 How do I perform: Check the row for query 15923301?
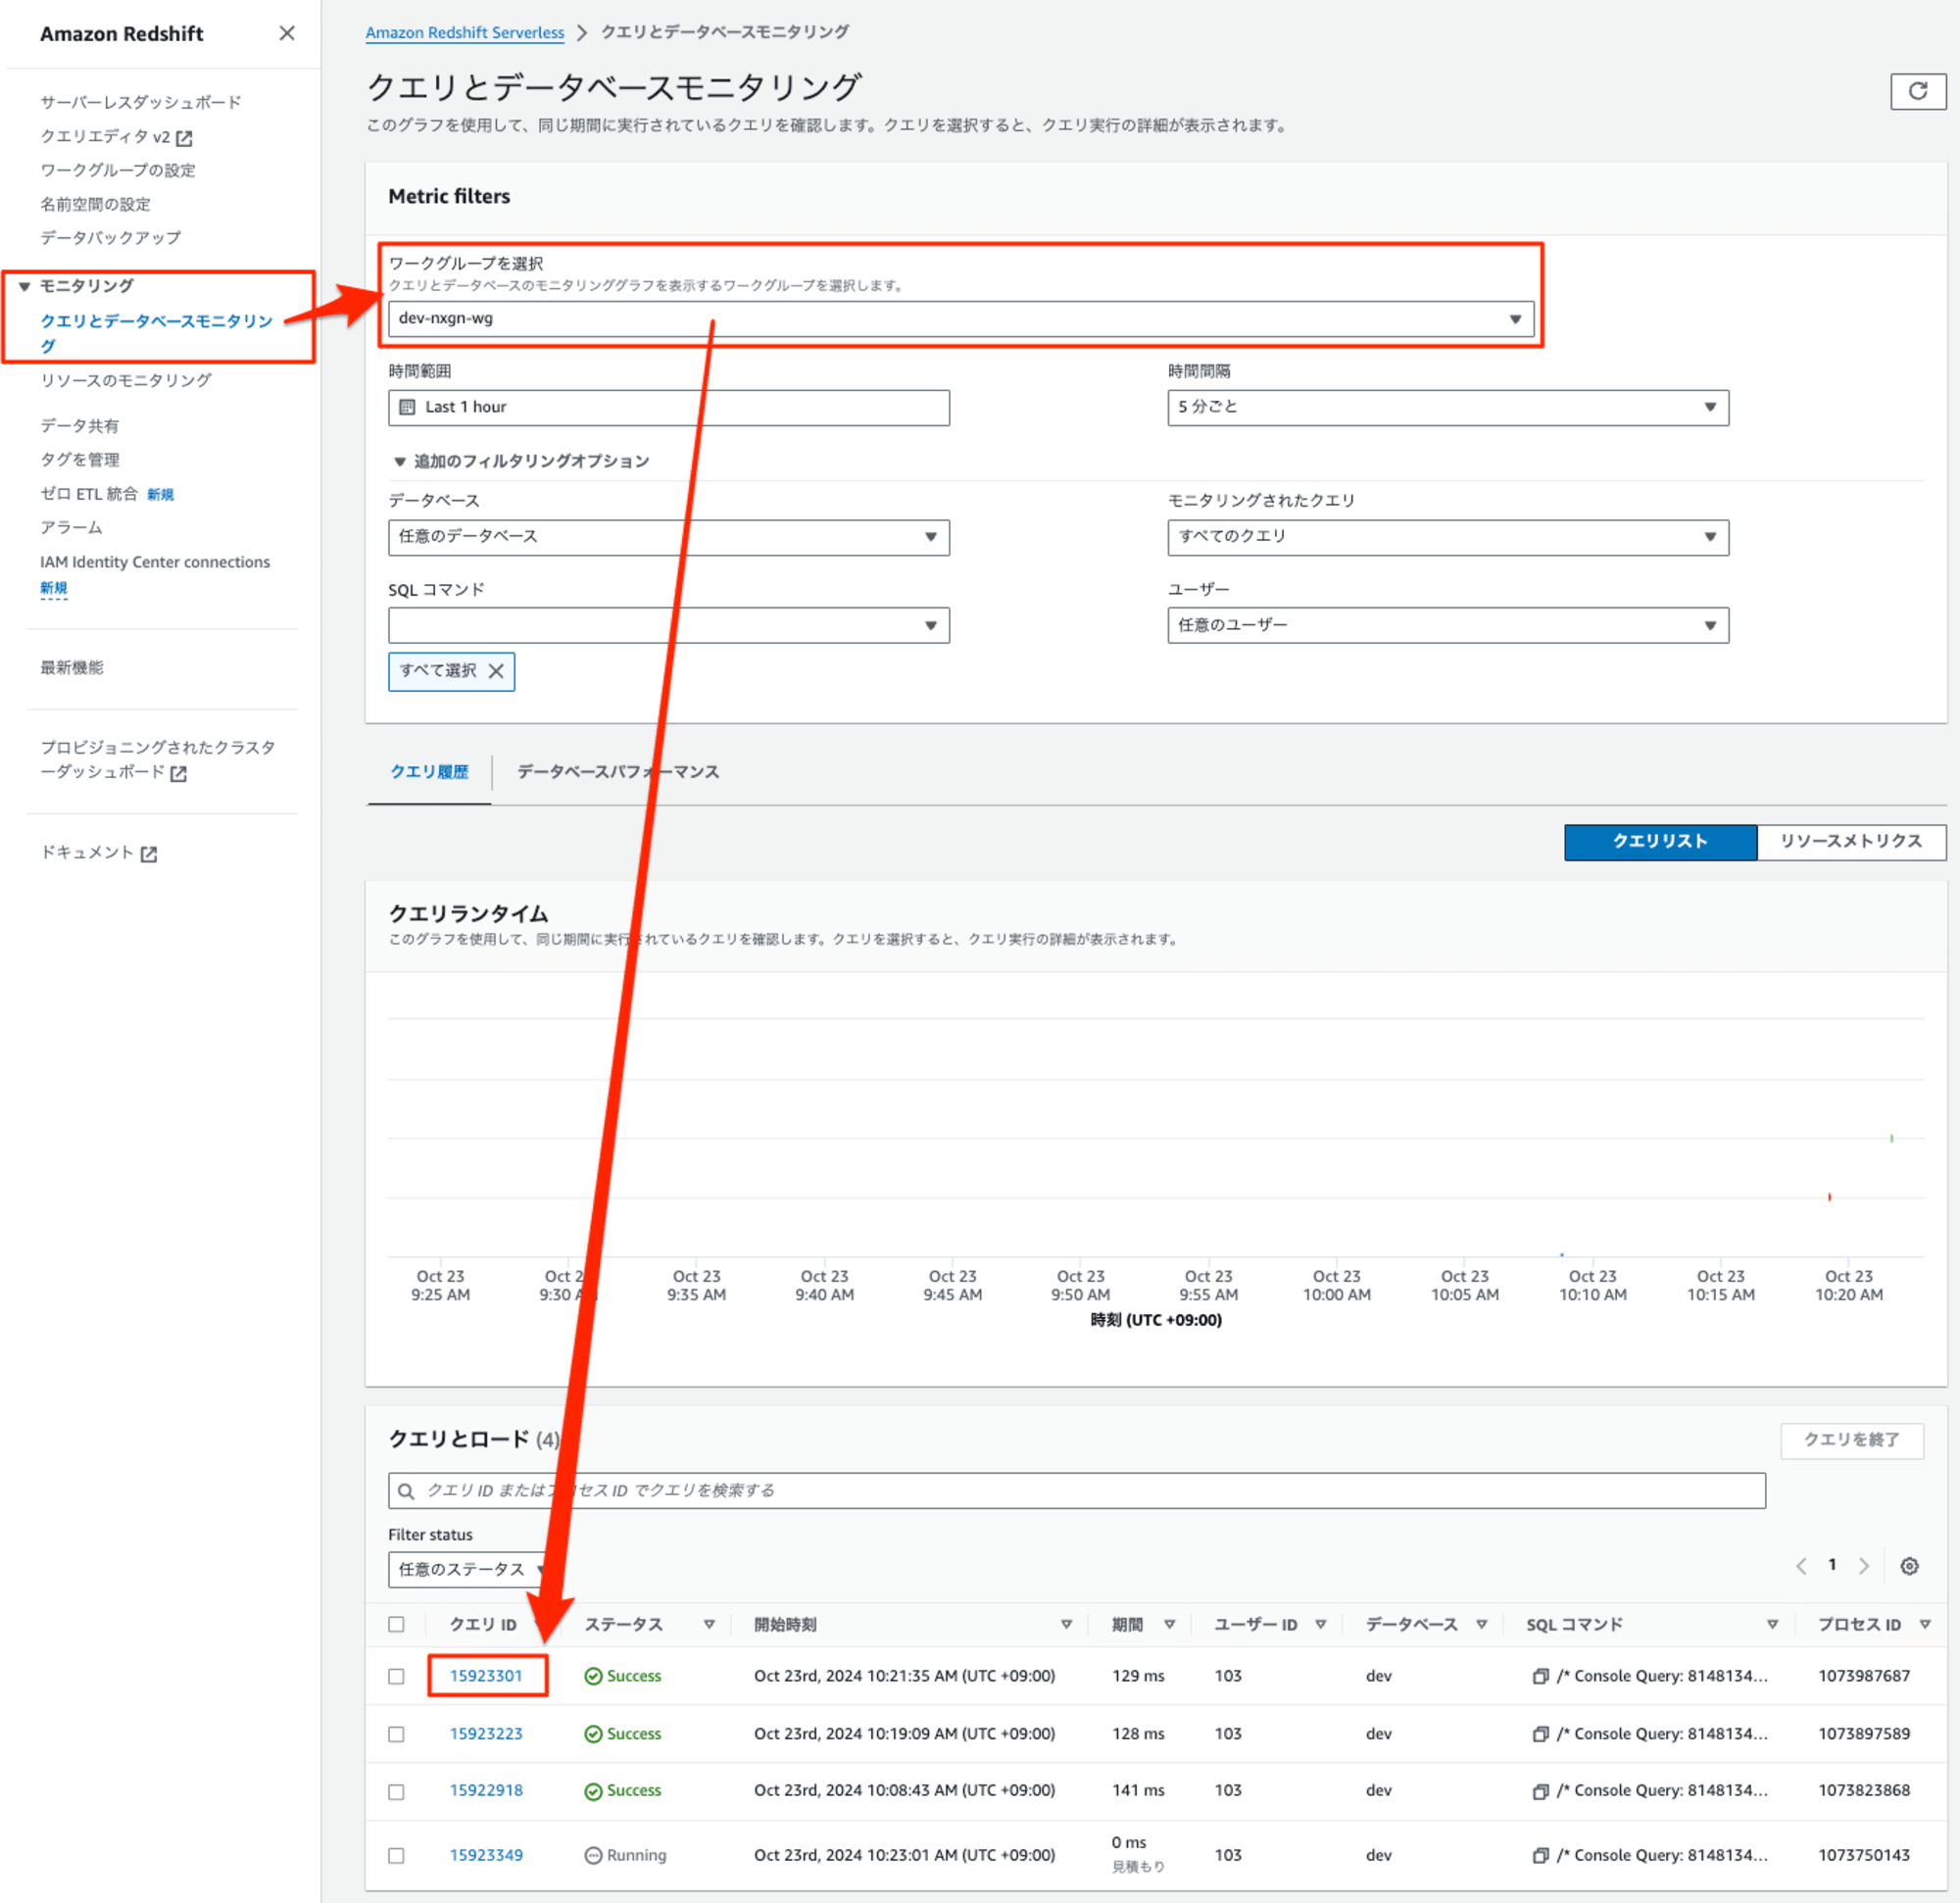pyautogui.click(x=396, y=1677)
